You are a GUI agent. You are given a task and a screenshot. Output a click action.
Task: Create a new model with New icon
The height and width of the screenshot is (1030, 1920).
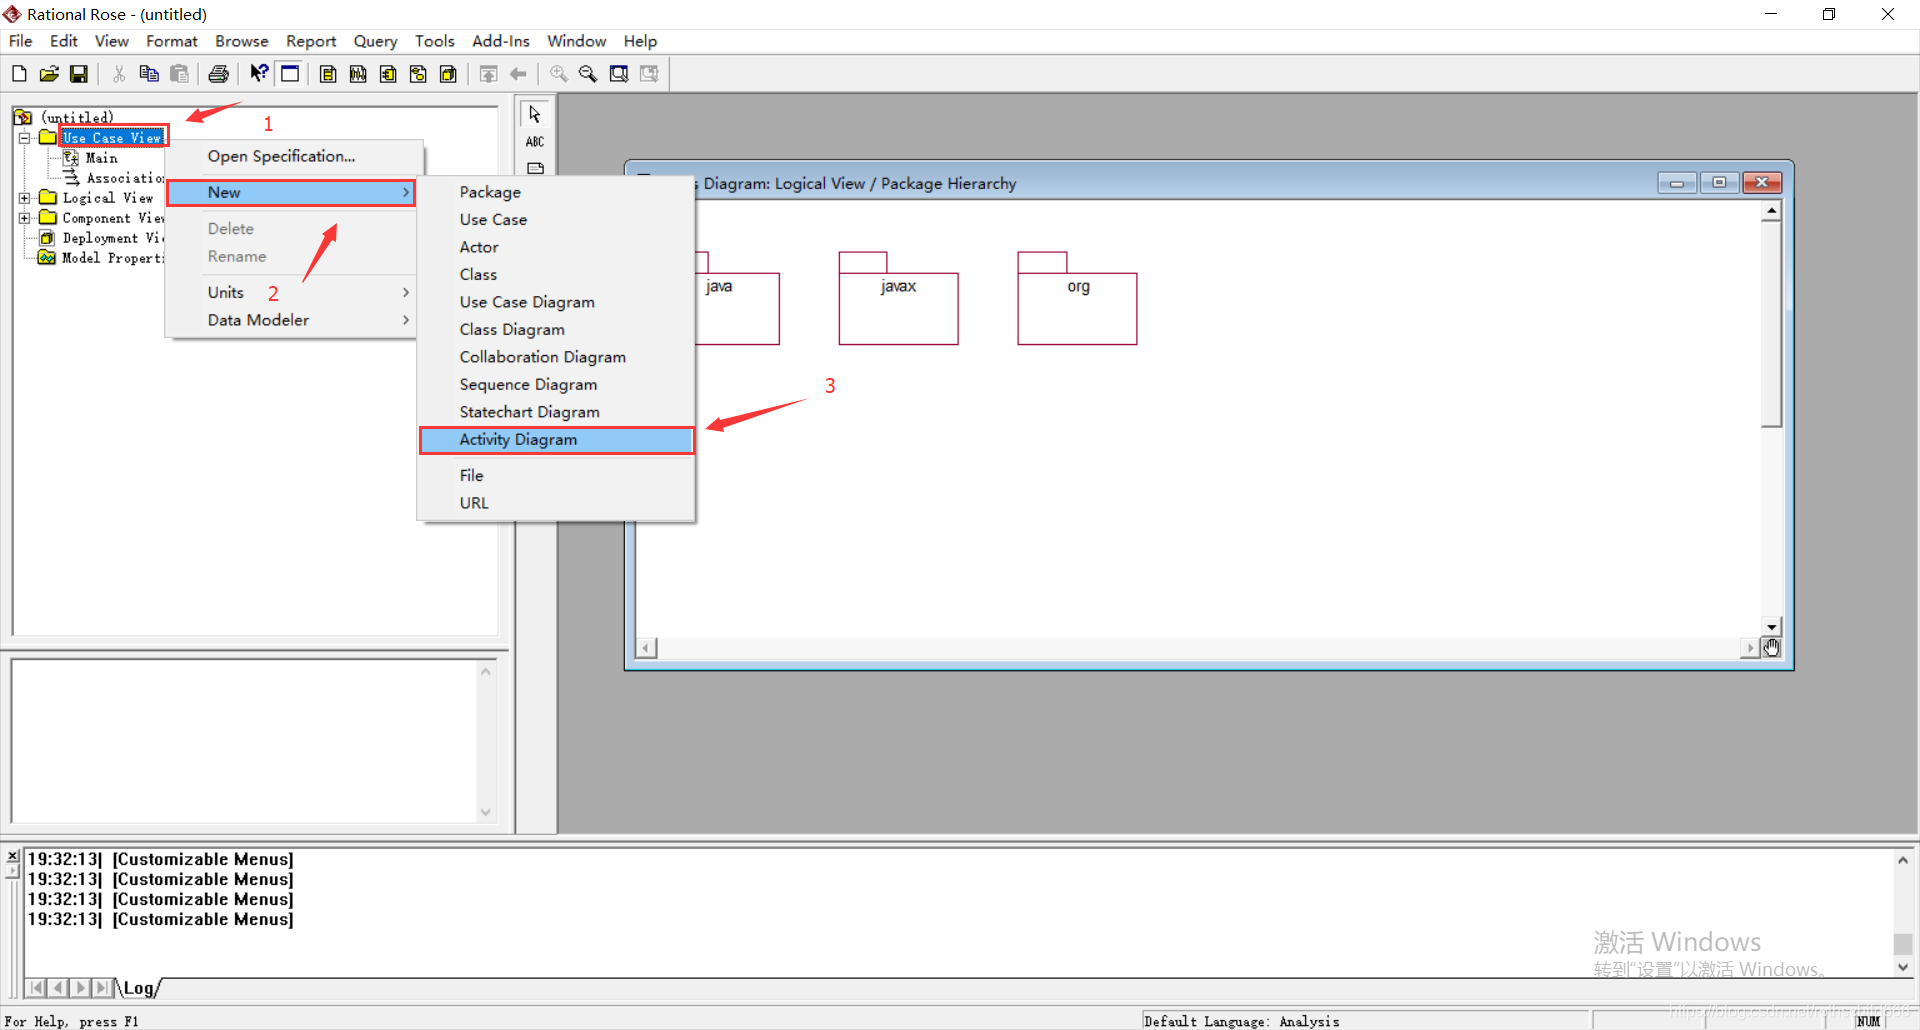19,74
